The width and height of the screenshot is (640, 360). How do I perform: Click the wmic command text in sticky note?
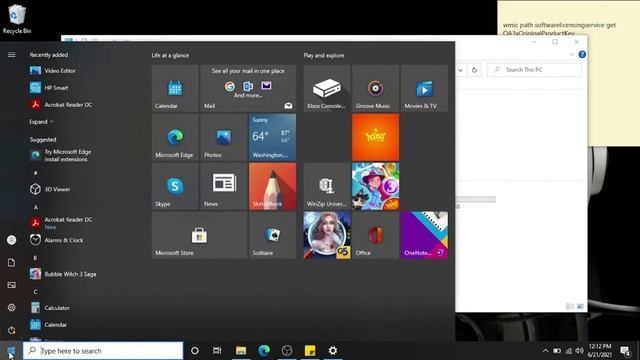[x=559, y=29]
